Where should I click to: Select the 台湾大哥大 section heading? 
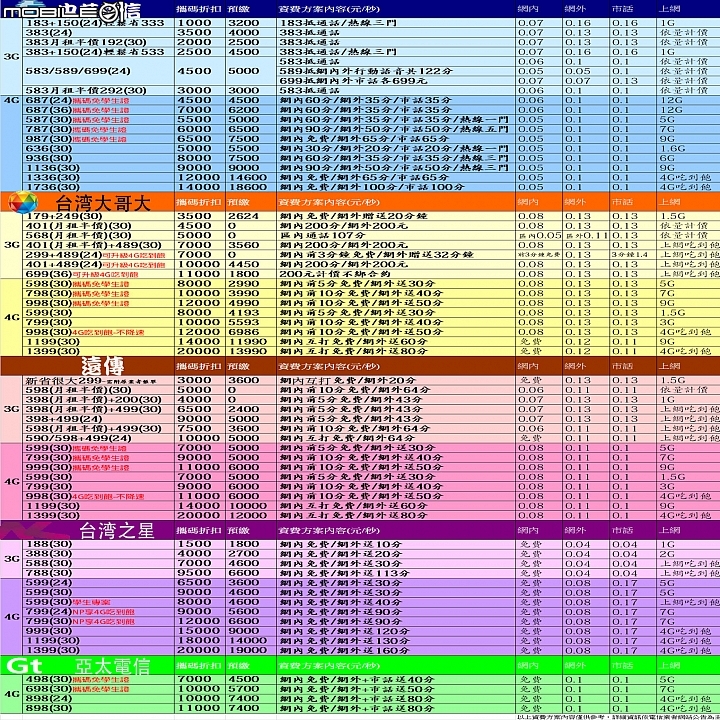click(x=103, y=203)
